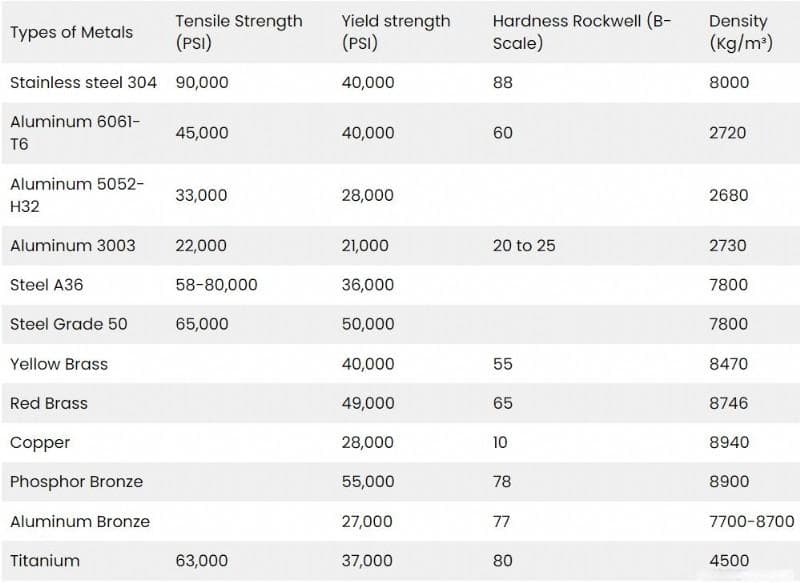Click the Titanium row label
Viewport: 800px width, 583px height.
pos(45,561)
